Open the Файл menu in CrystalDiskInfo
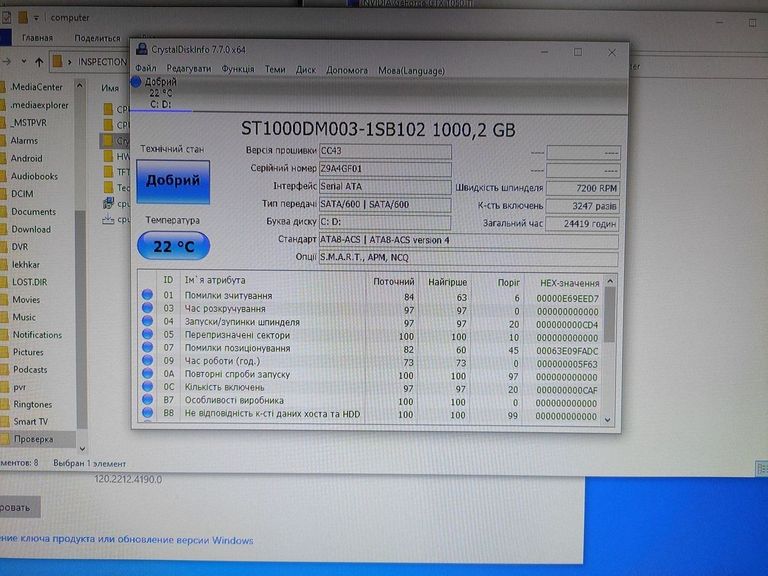Screen dimensions: 768x576 (x=145, y=69)
